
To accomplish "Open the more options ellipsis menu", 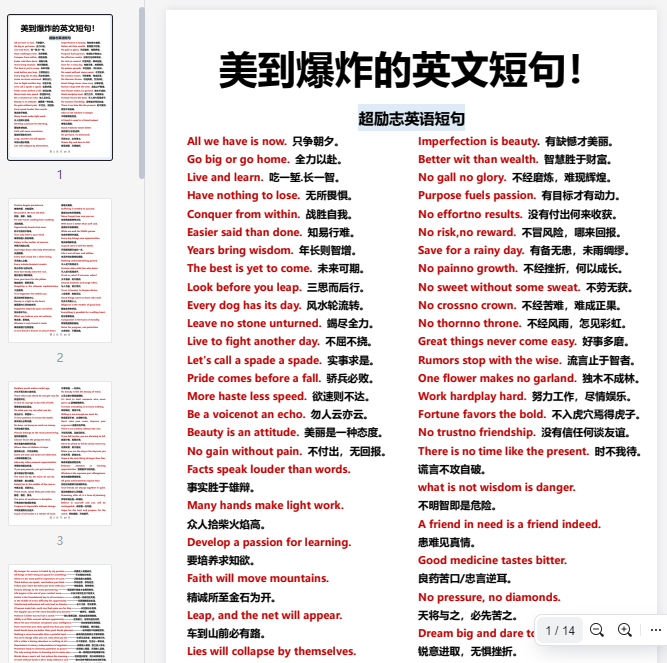I will 656,630.
